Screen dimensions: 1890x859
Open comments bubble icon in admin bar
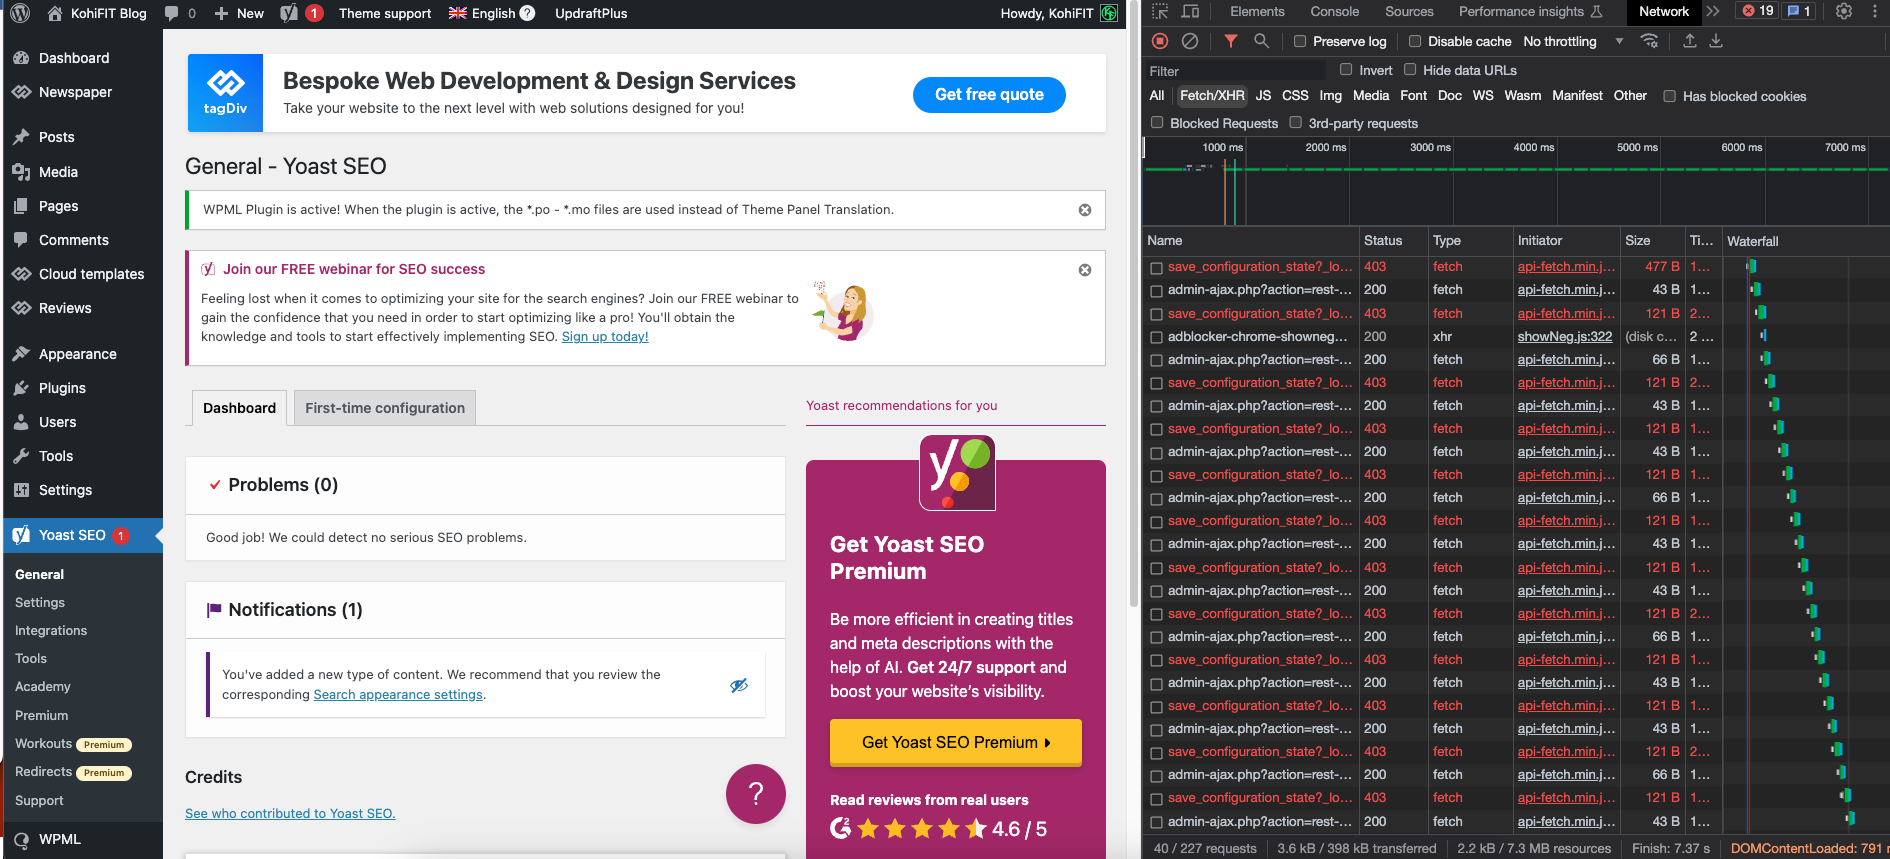coord(172,13)
